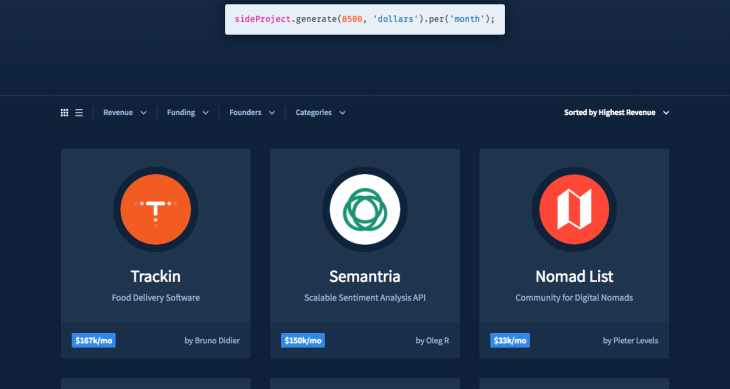Click the Semantria green rings logo
Viewport: 730px width, 389px height.
[x=365, y=209]
